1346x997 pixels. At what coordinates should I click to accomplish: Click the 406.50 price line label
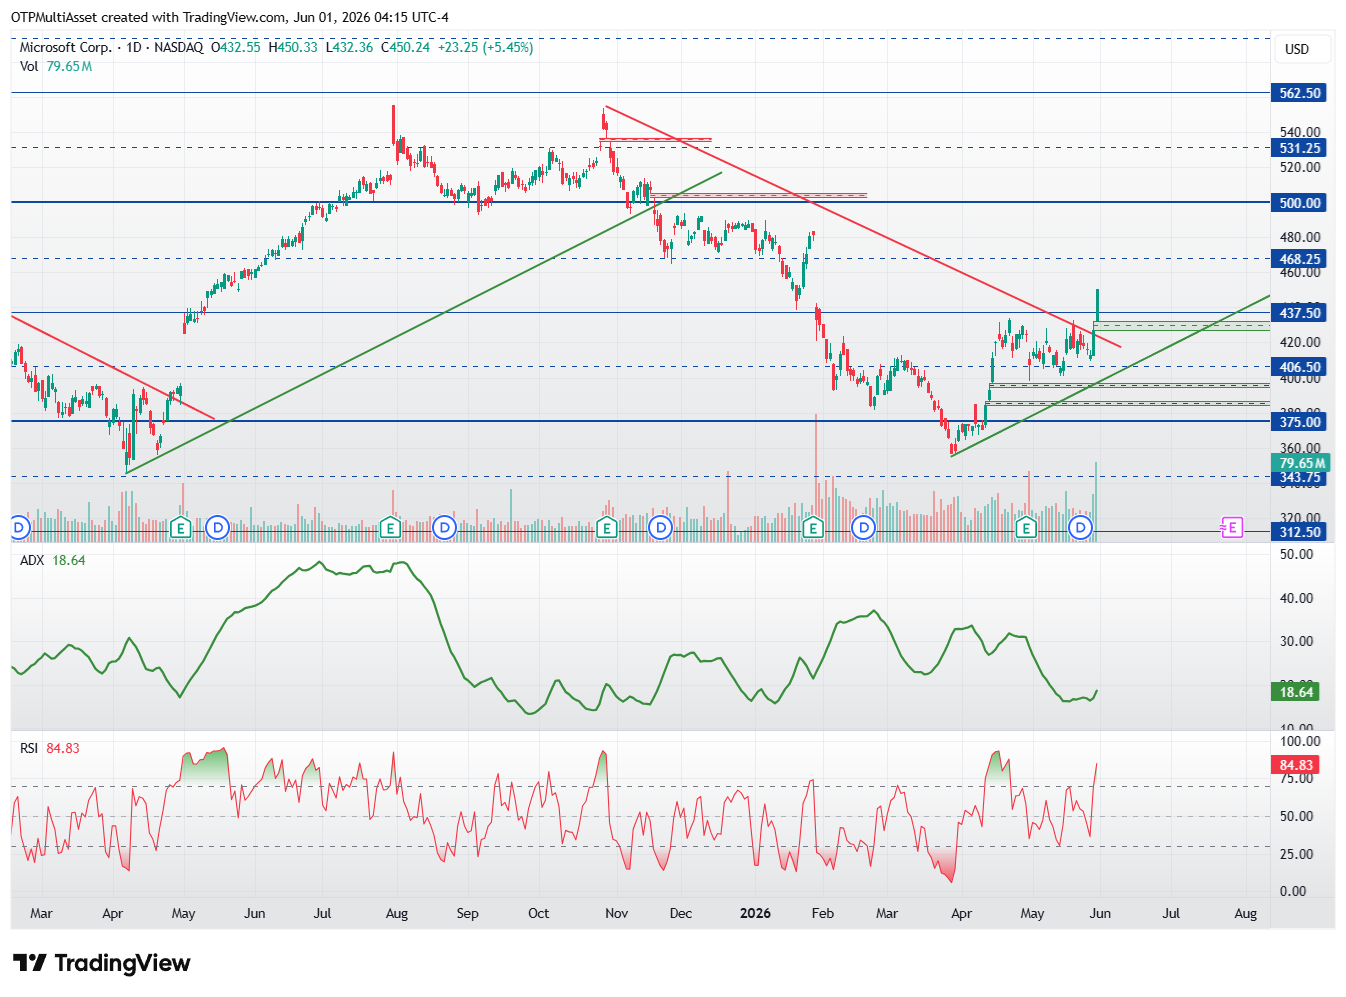1300,367
